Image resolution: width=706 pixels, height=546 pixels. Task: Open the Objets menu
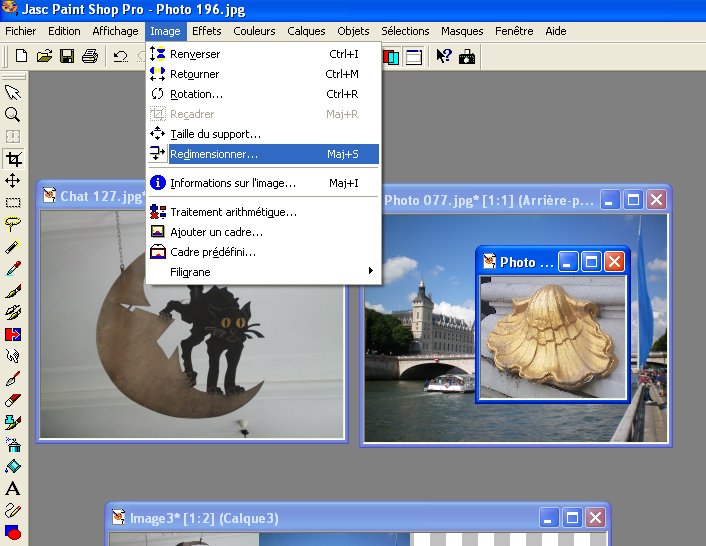353,31
